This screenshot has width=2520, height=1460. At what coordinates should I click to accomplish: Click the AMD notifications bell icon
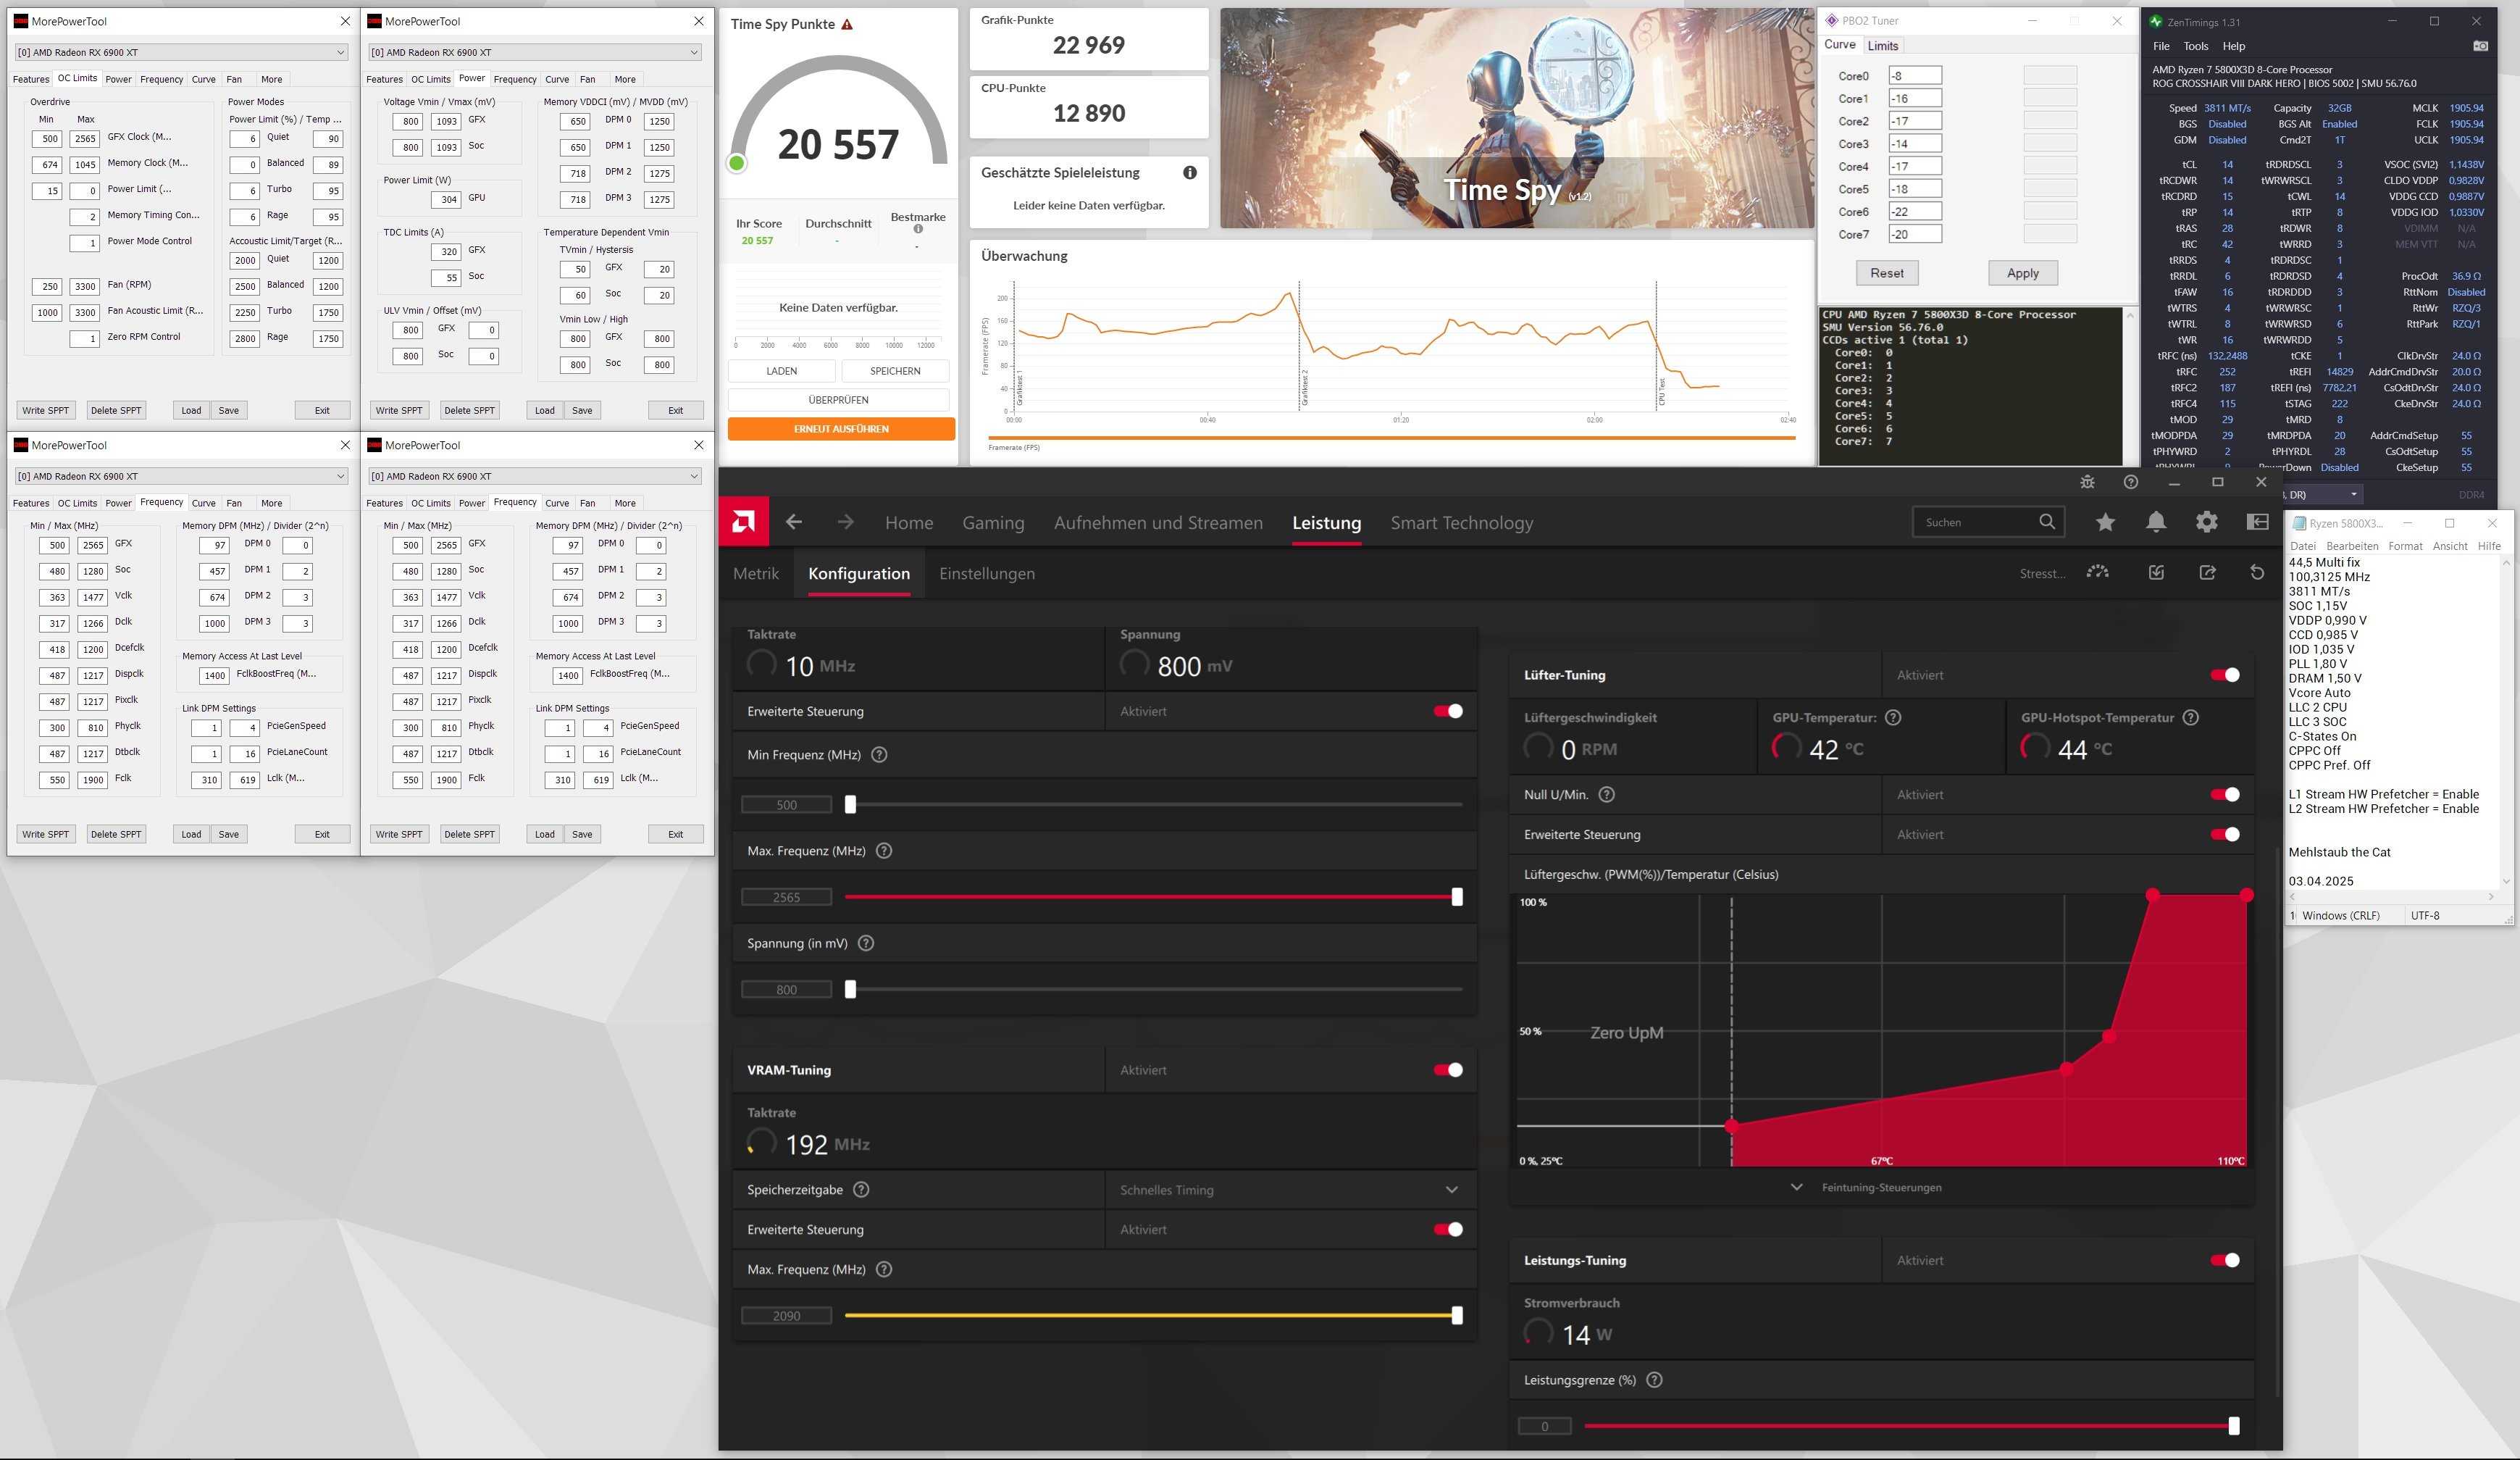pos(2156,522)
